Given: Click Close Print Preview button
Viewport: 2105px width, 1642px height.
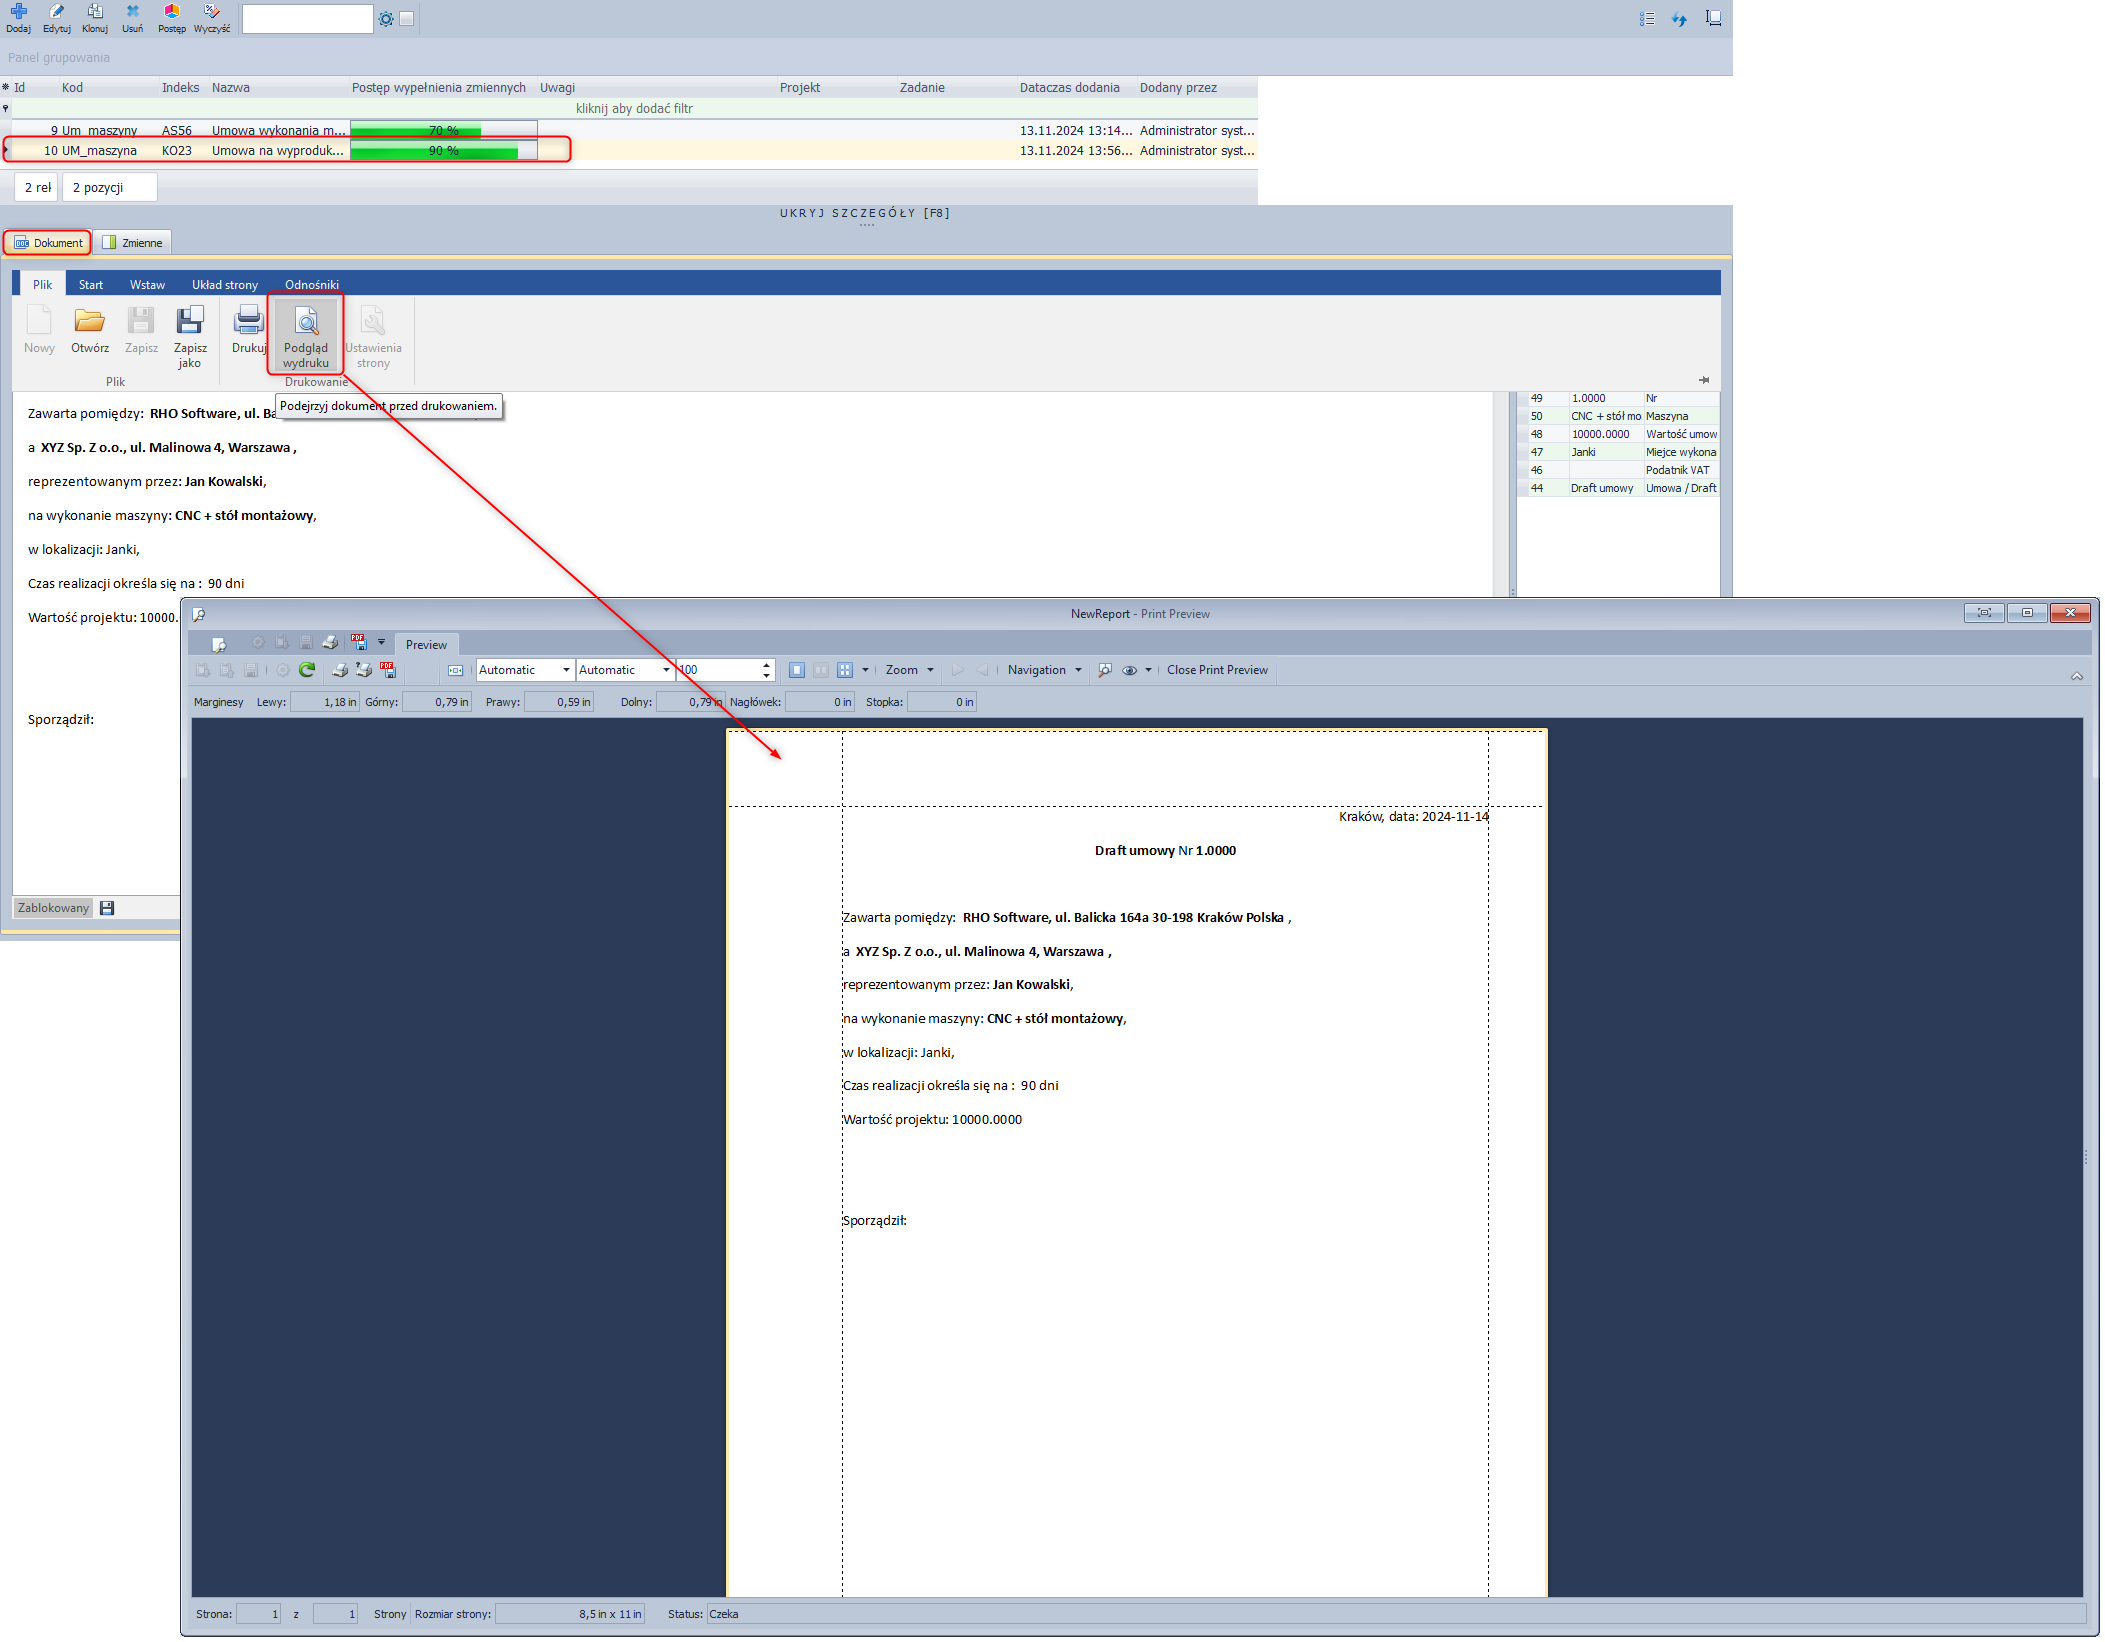Looking at the screenshot, I should click(x=1217, y=670).
